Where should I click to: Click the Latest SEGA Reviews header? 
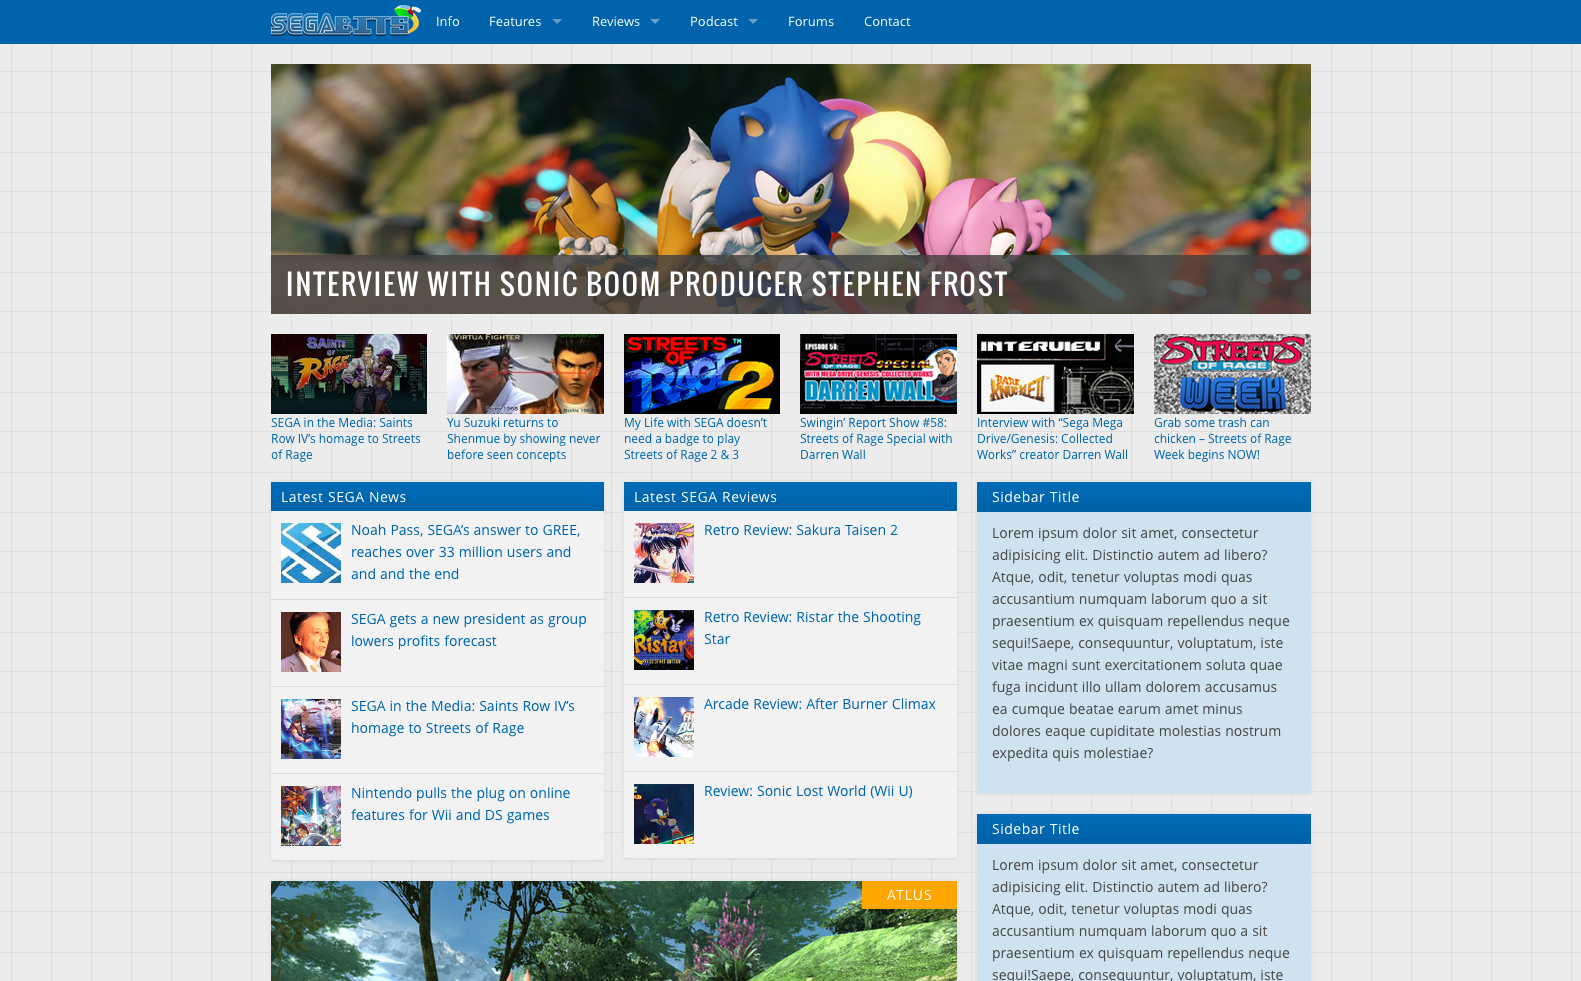point(790,497)
